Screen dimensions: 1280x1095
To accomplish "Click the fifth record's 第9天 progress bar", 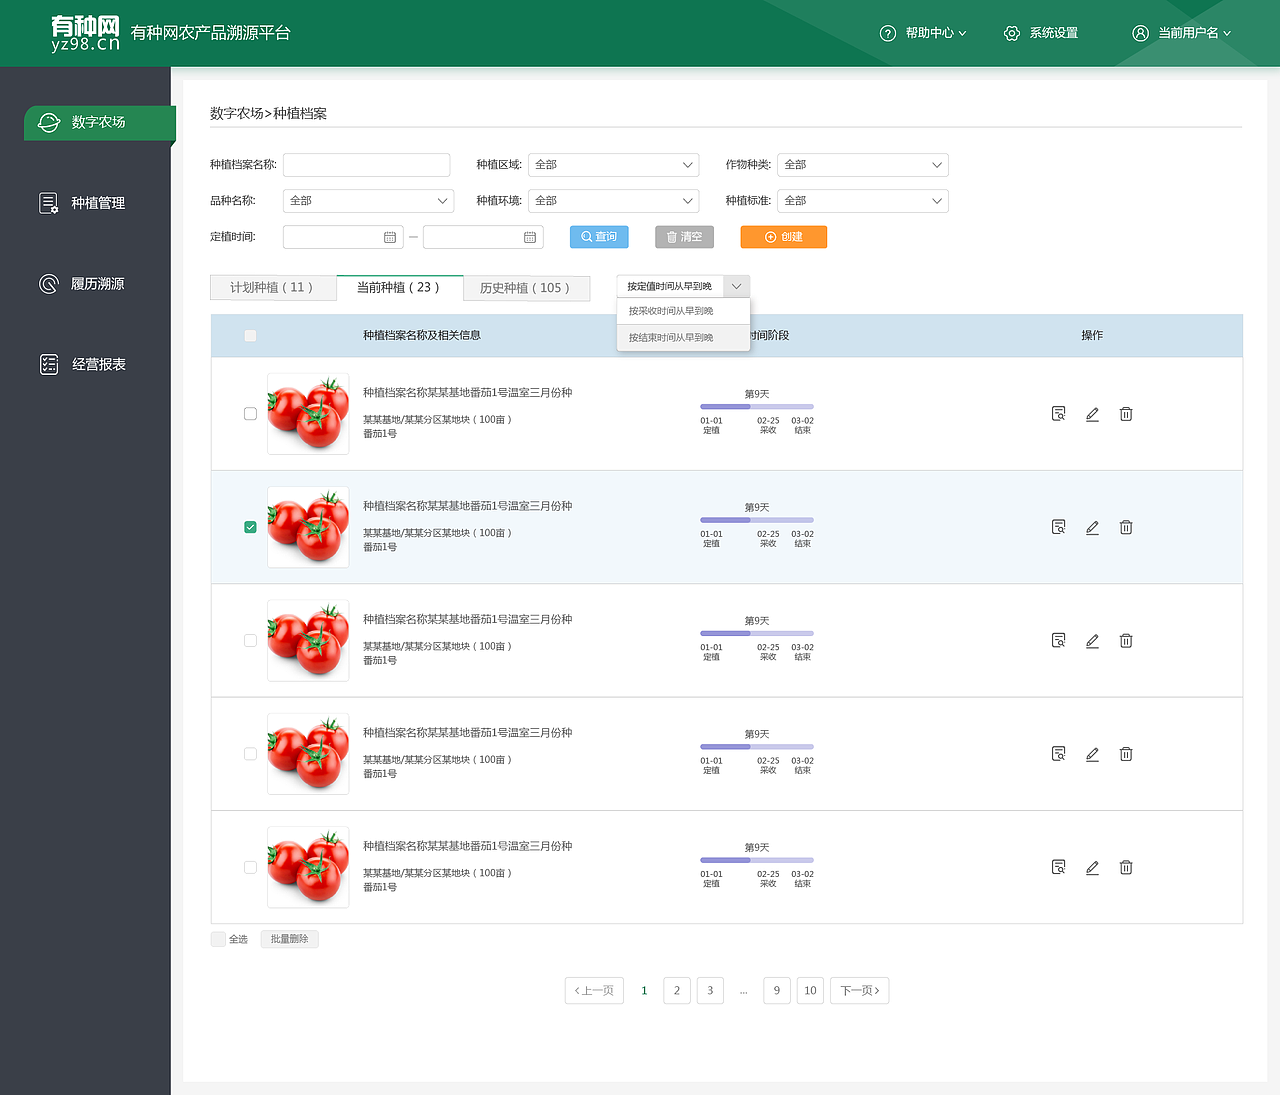I will coord(757,860).
